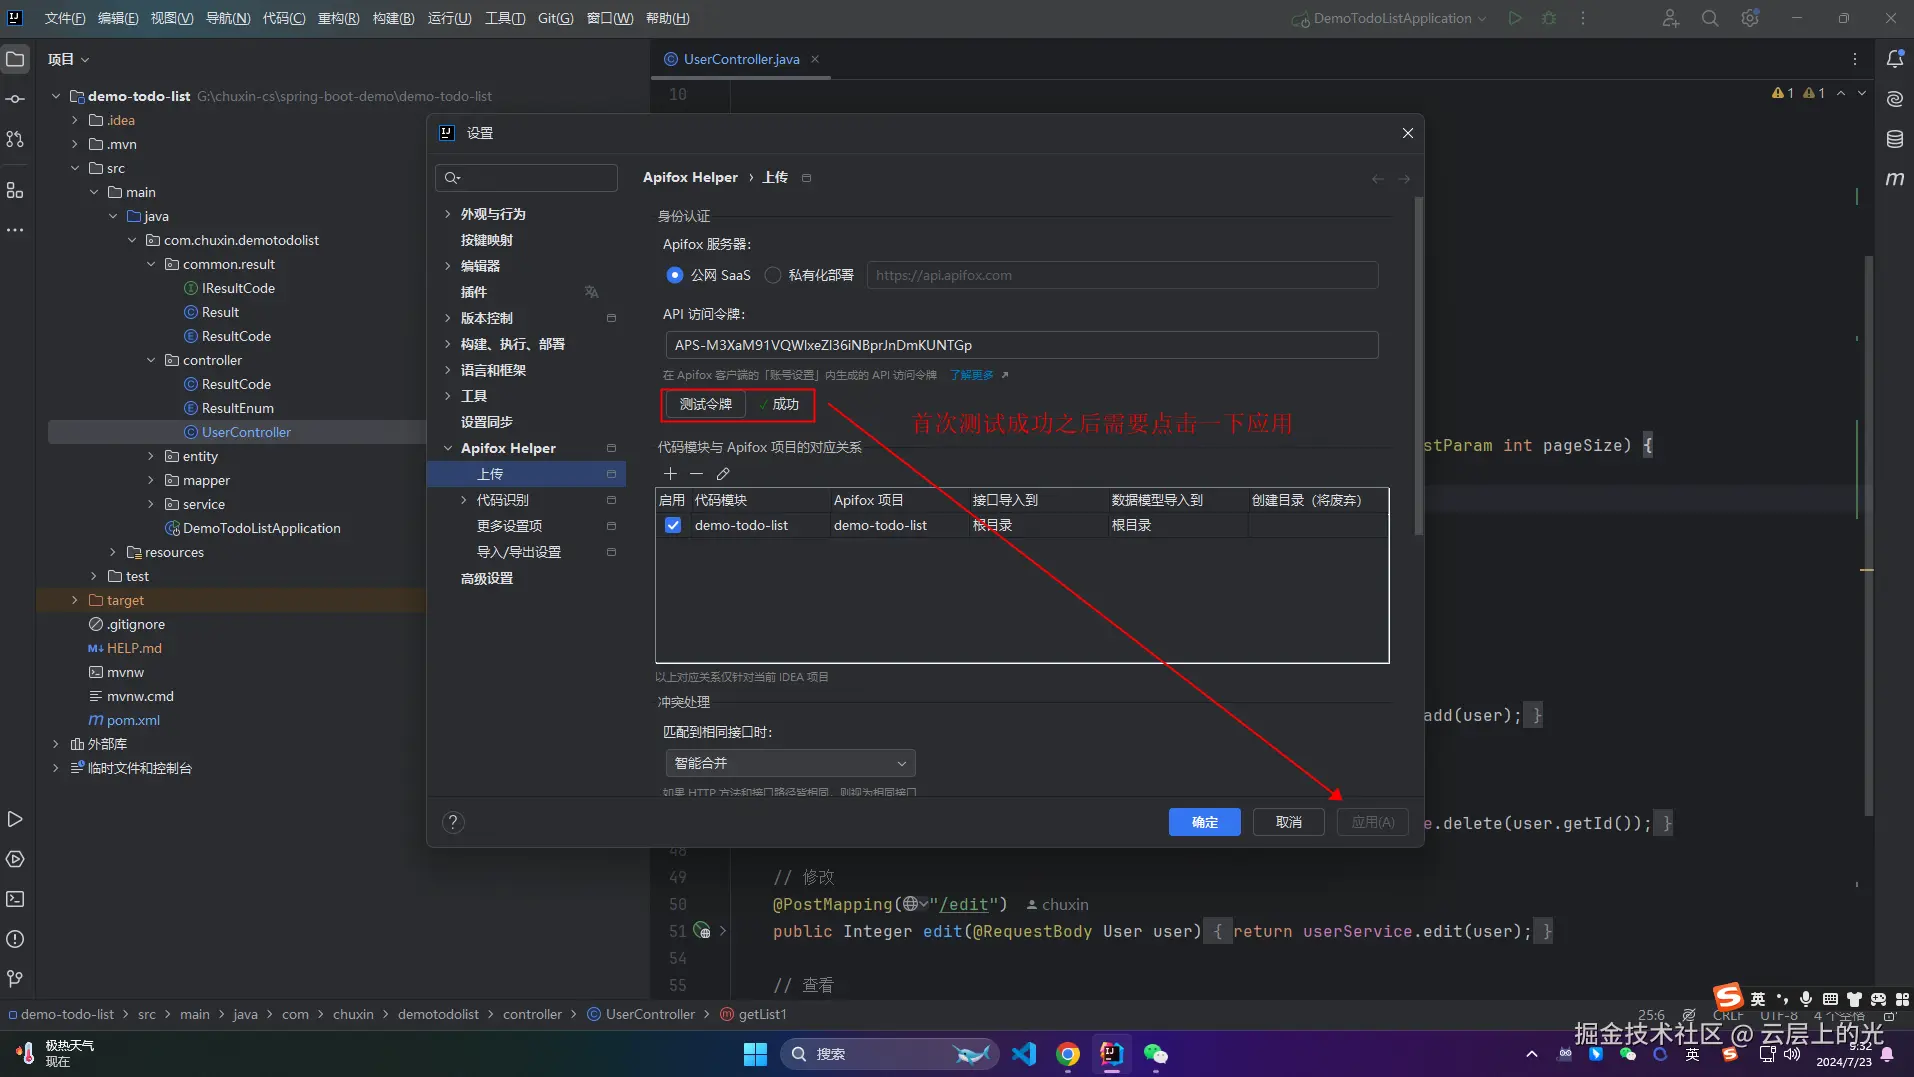This screenshot has height=1077, width=1914.
Task: Expand 版本控制 settings section
Action: pos(447,318)
